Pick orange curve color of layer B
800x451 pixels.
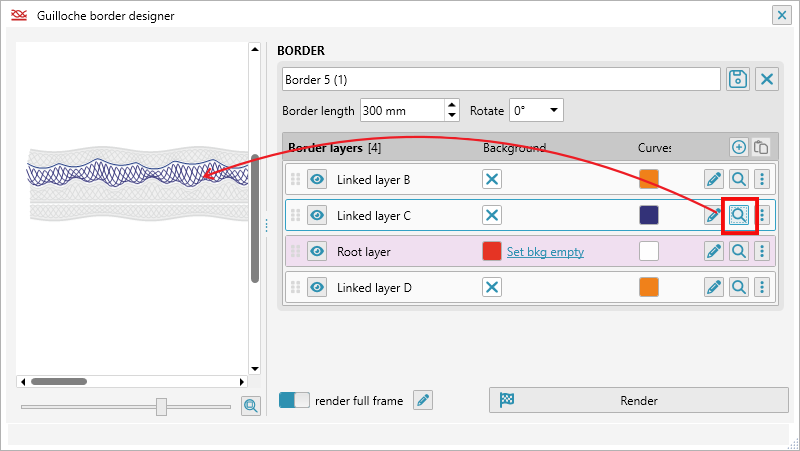pos(649,179)
